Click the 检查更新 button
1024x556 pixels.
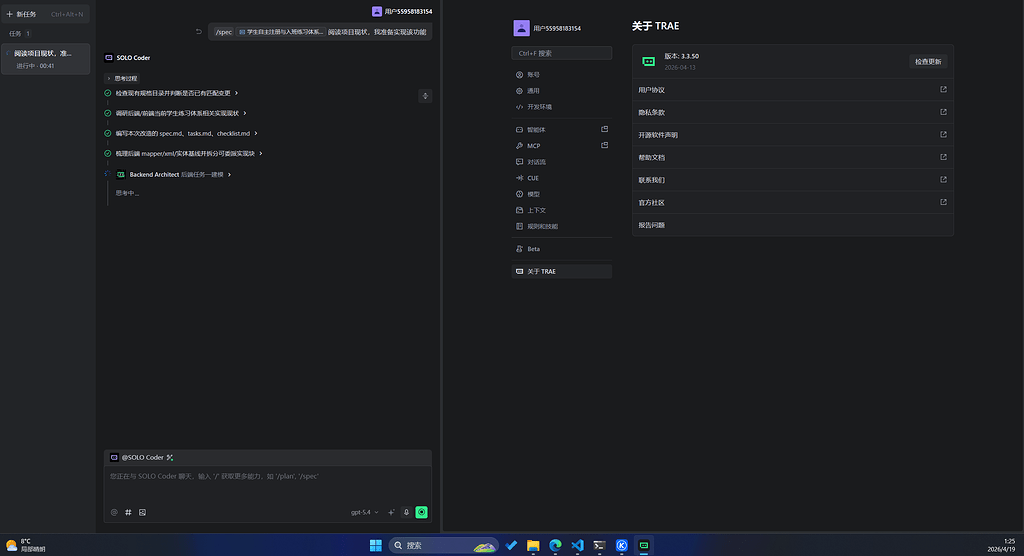tap(928, 61)
